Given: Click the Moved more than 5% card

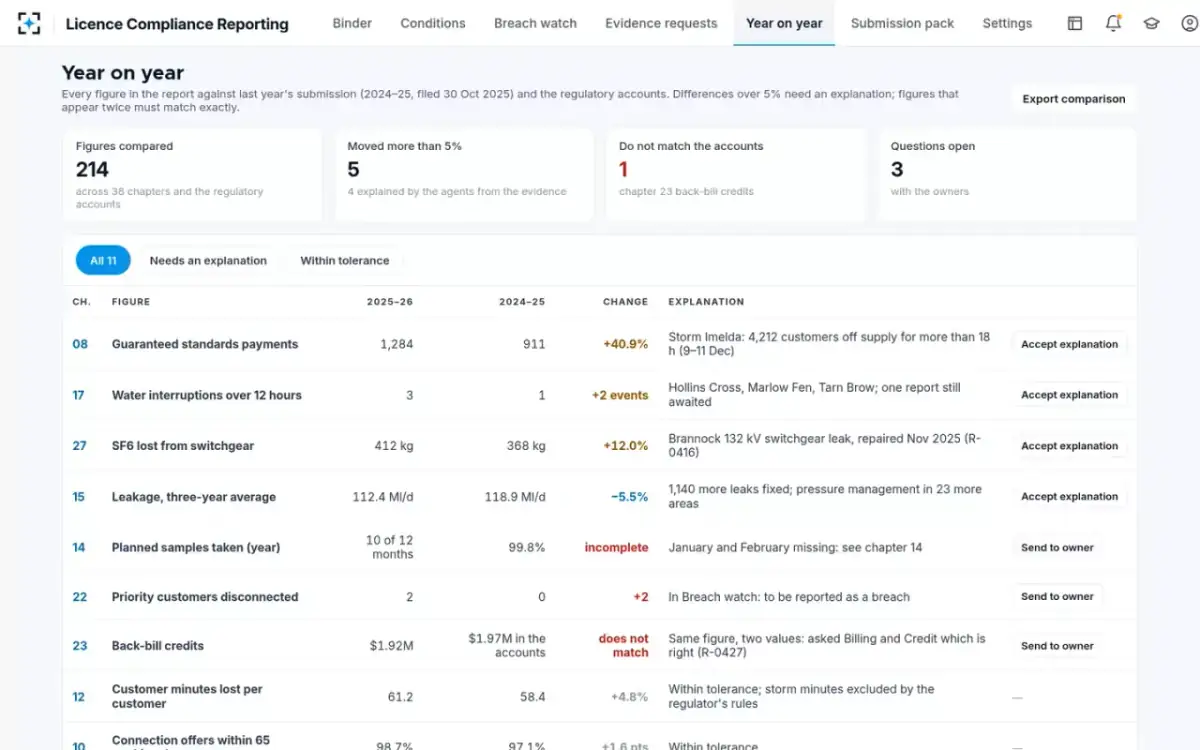Looking at the screenshot, I should (x=464, y=175).
